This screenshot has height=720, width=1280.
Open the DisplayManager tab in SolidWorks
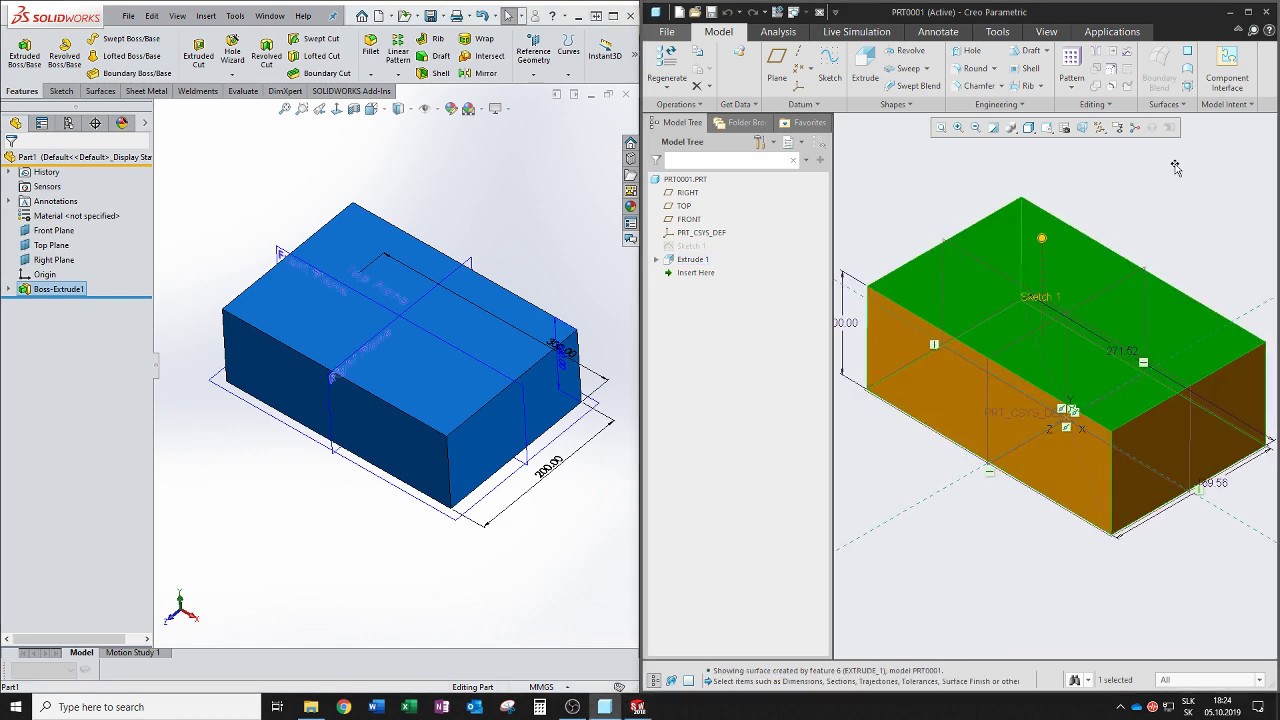(x=122, y=123)
